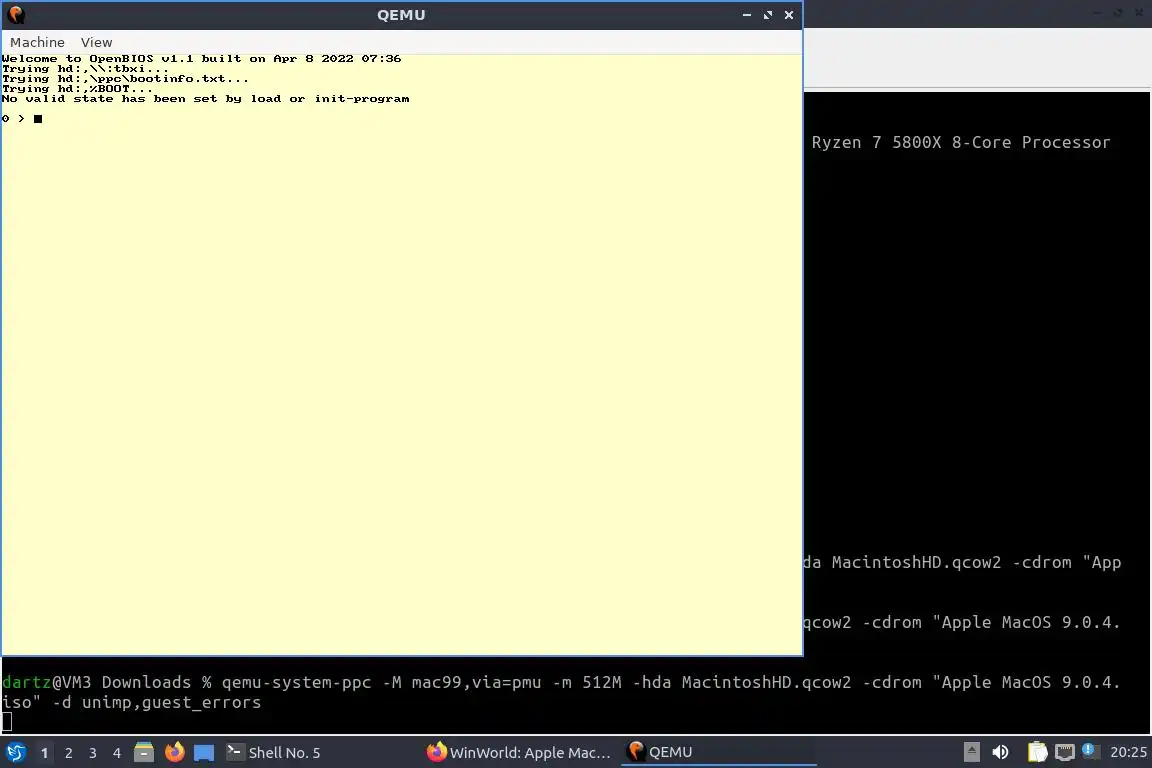Open removable media tray icon
This screenshot has width=1152, height=768.
pyautogui.click(x=971, y=753)
